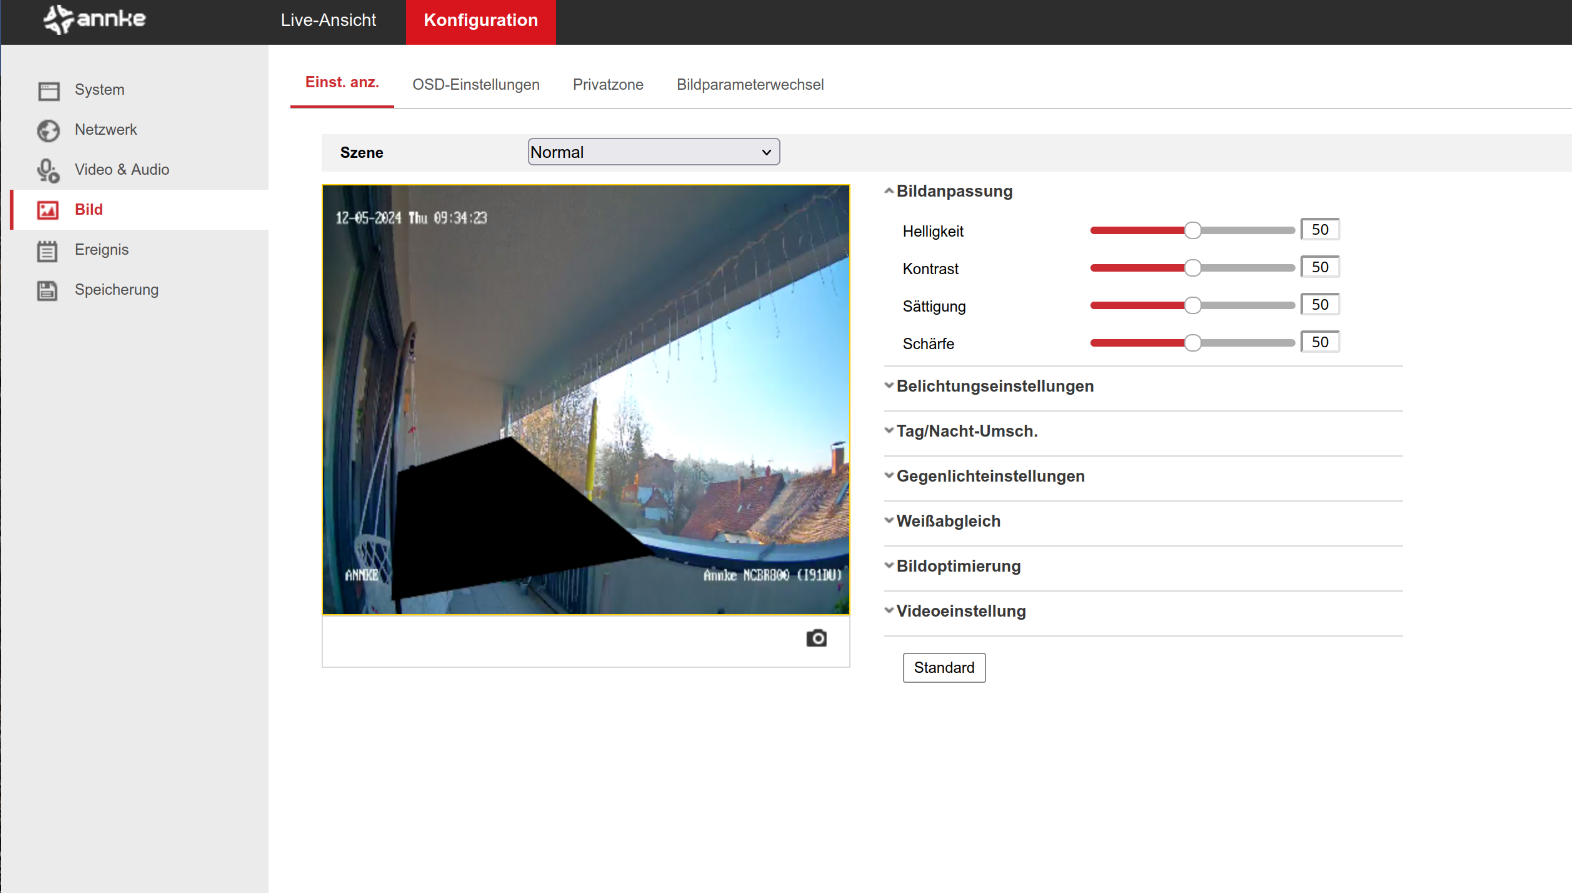Open the Ereignis calendar icon
Screen dimensions: 1572x893
48,251
